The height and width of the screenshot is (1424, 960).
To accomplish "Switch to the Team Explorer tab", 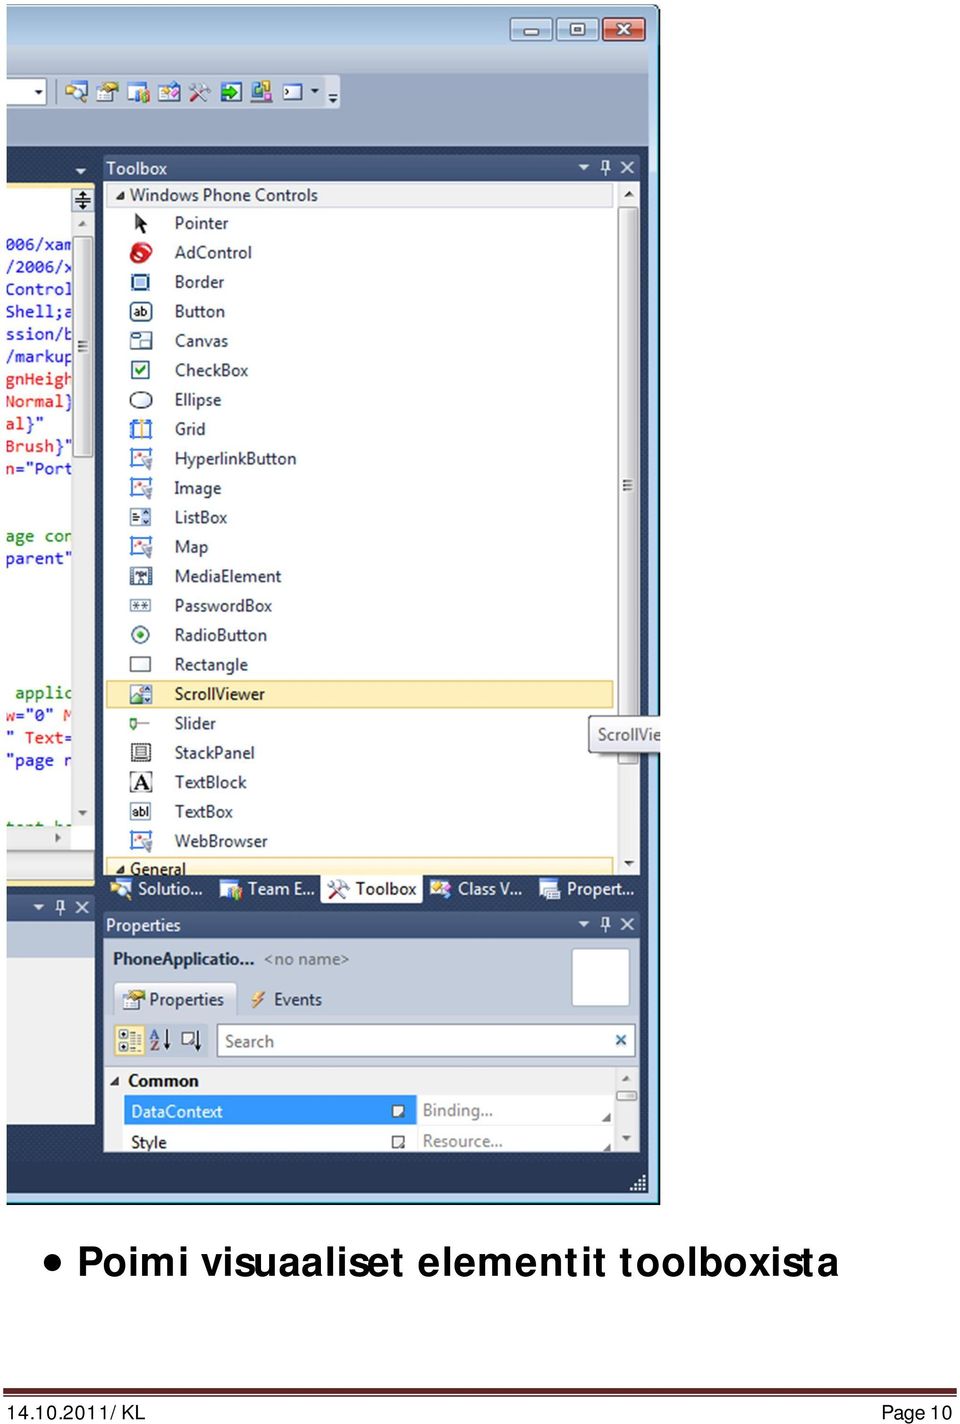I will coord(267,888).
